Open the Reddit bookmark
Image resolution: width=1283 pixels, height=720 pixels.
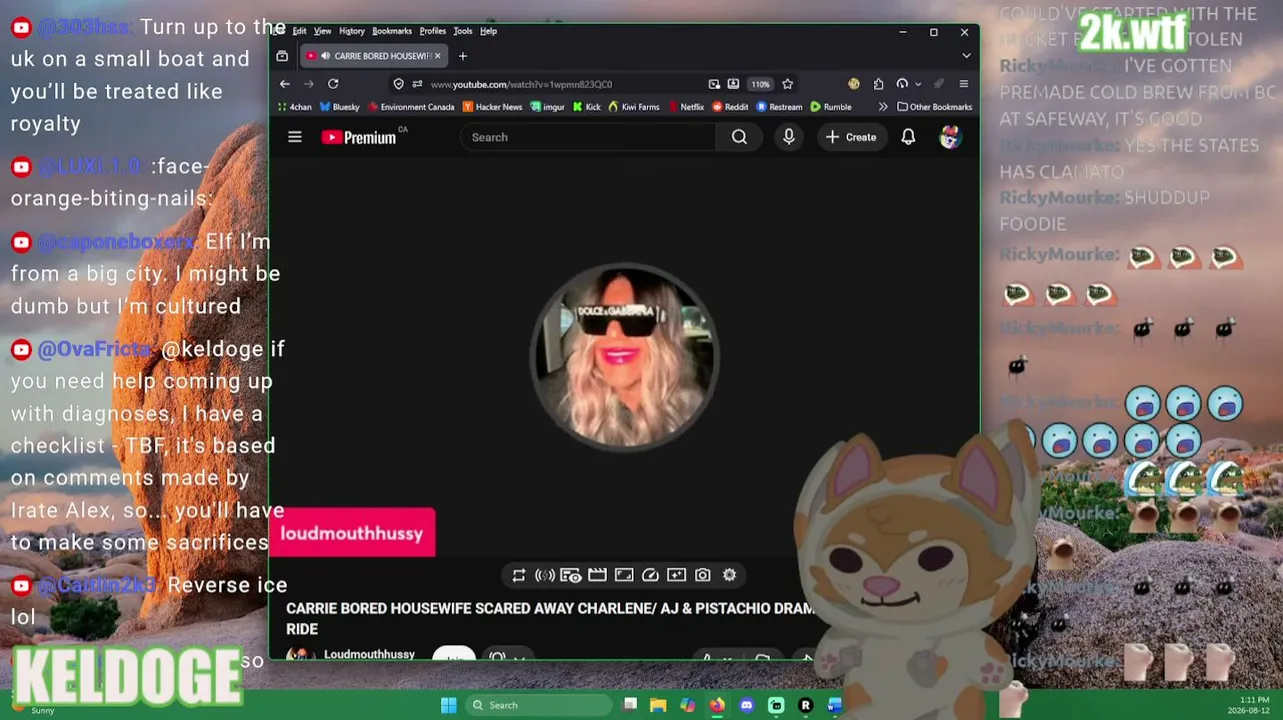730,107
